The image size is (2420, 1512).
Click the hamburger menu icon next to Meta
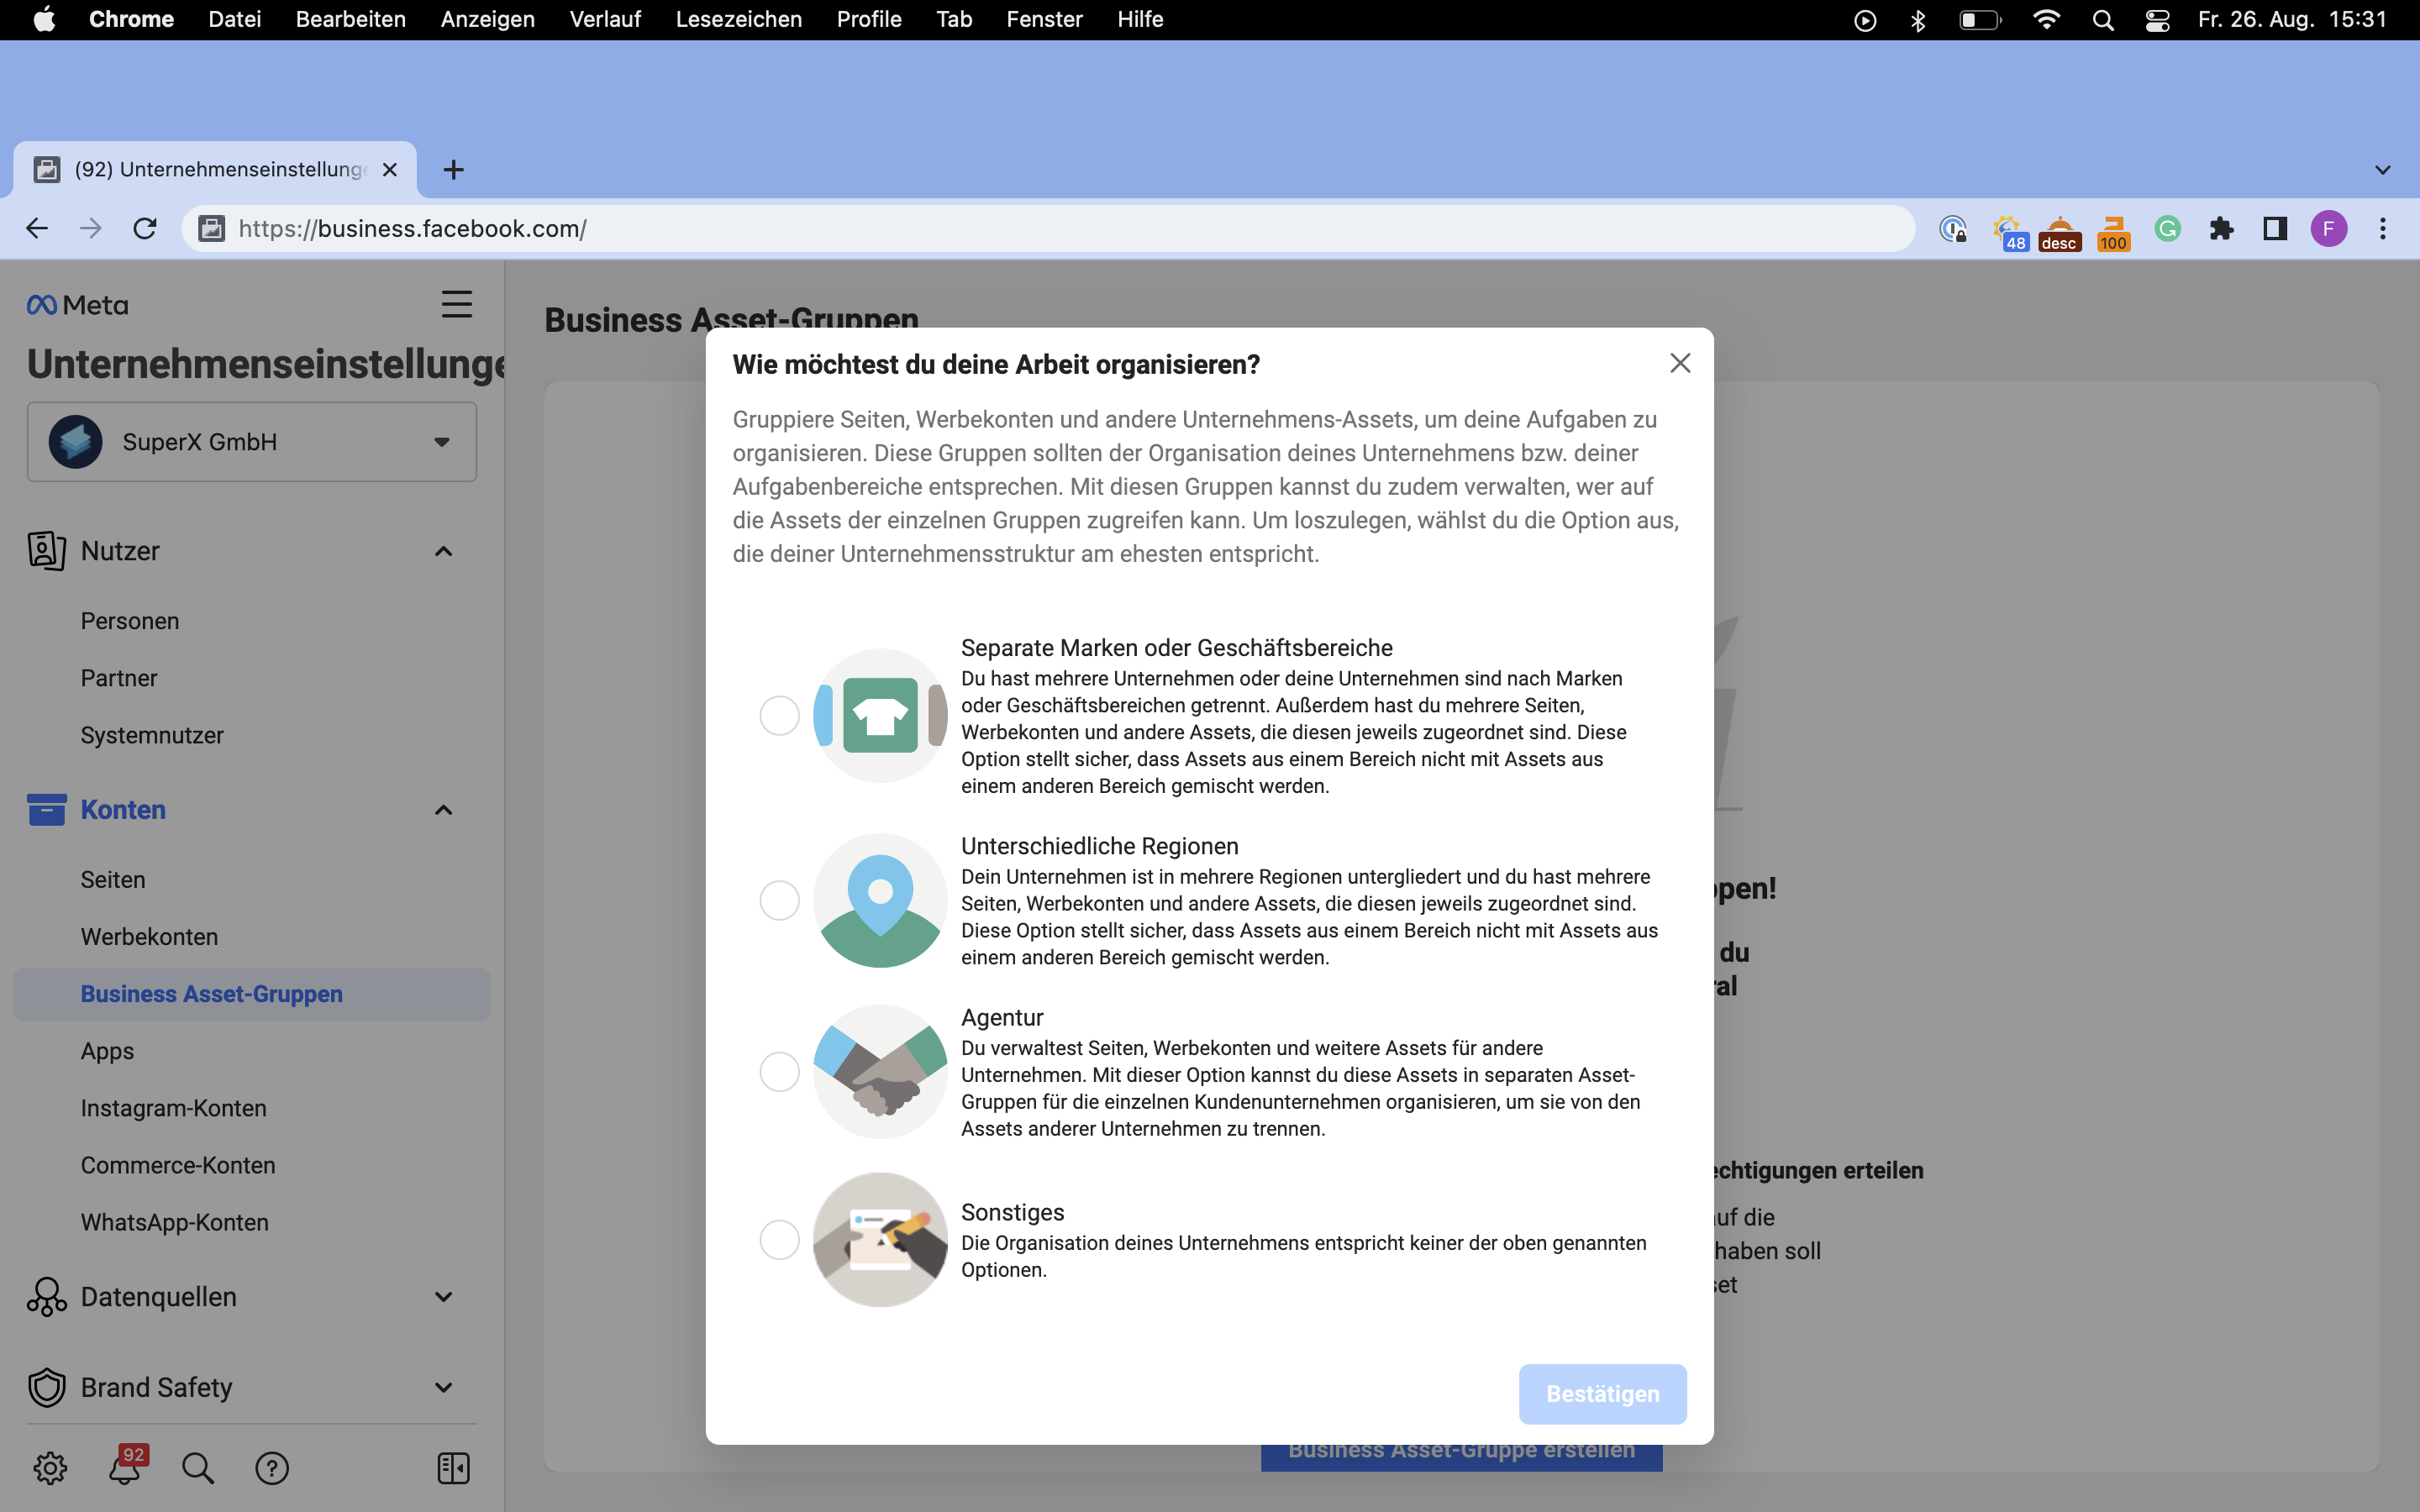(457, 304)
